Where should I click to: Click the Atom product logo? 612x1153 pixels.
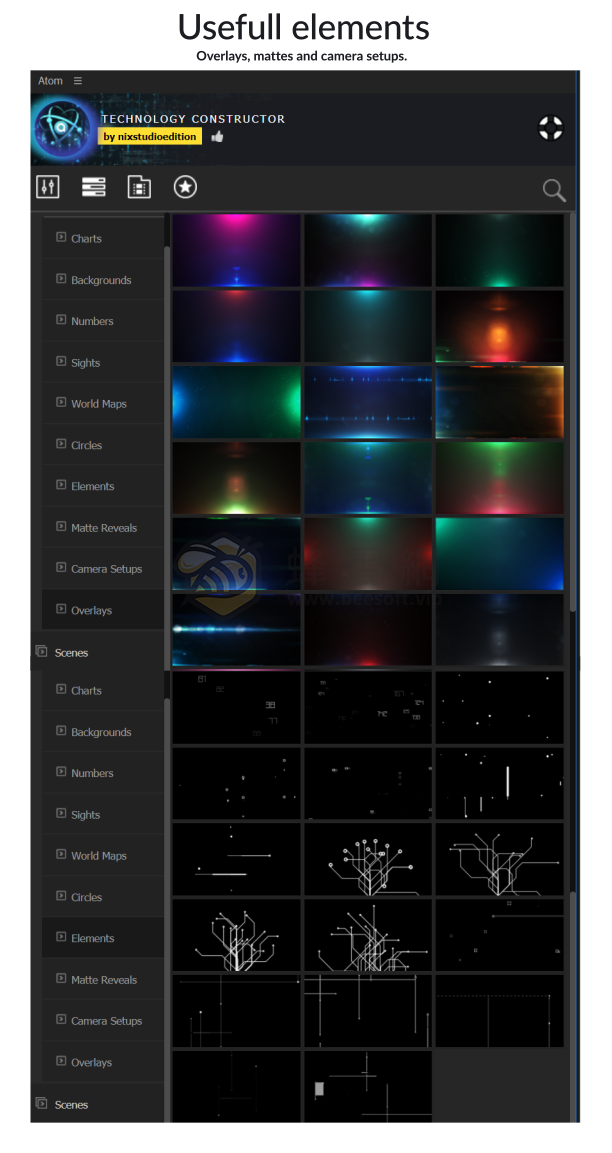pyautogui.click(x=62, y=127)
